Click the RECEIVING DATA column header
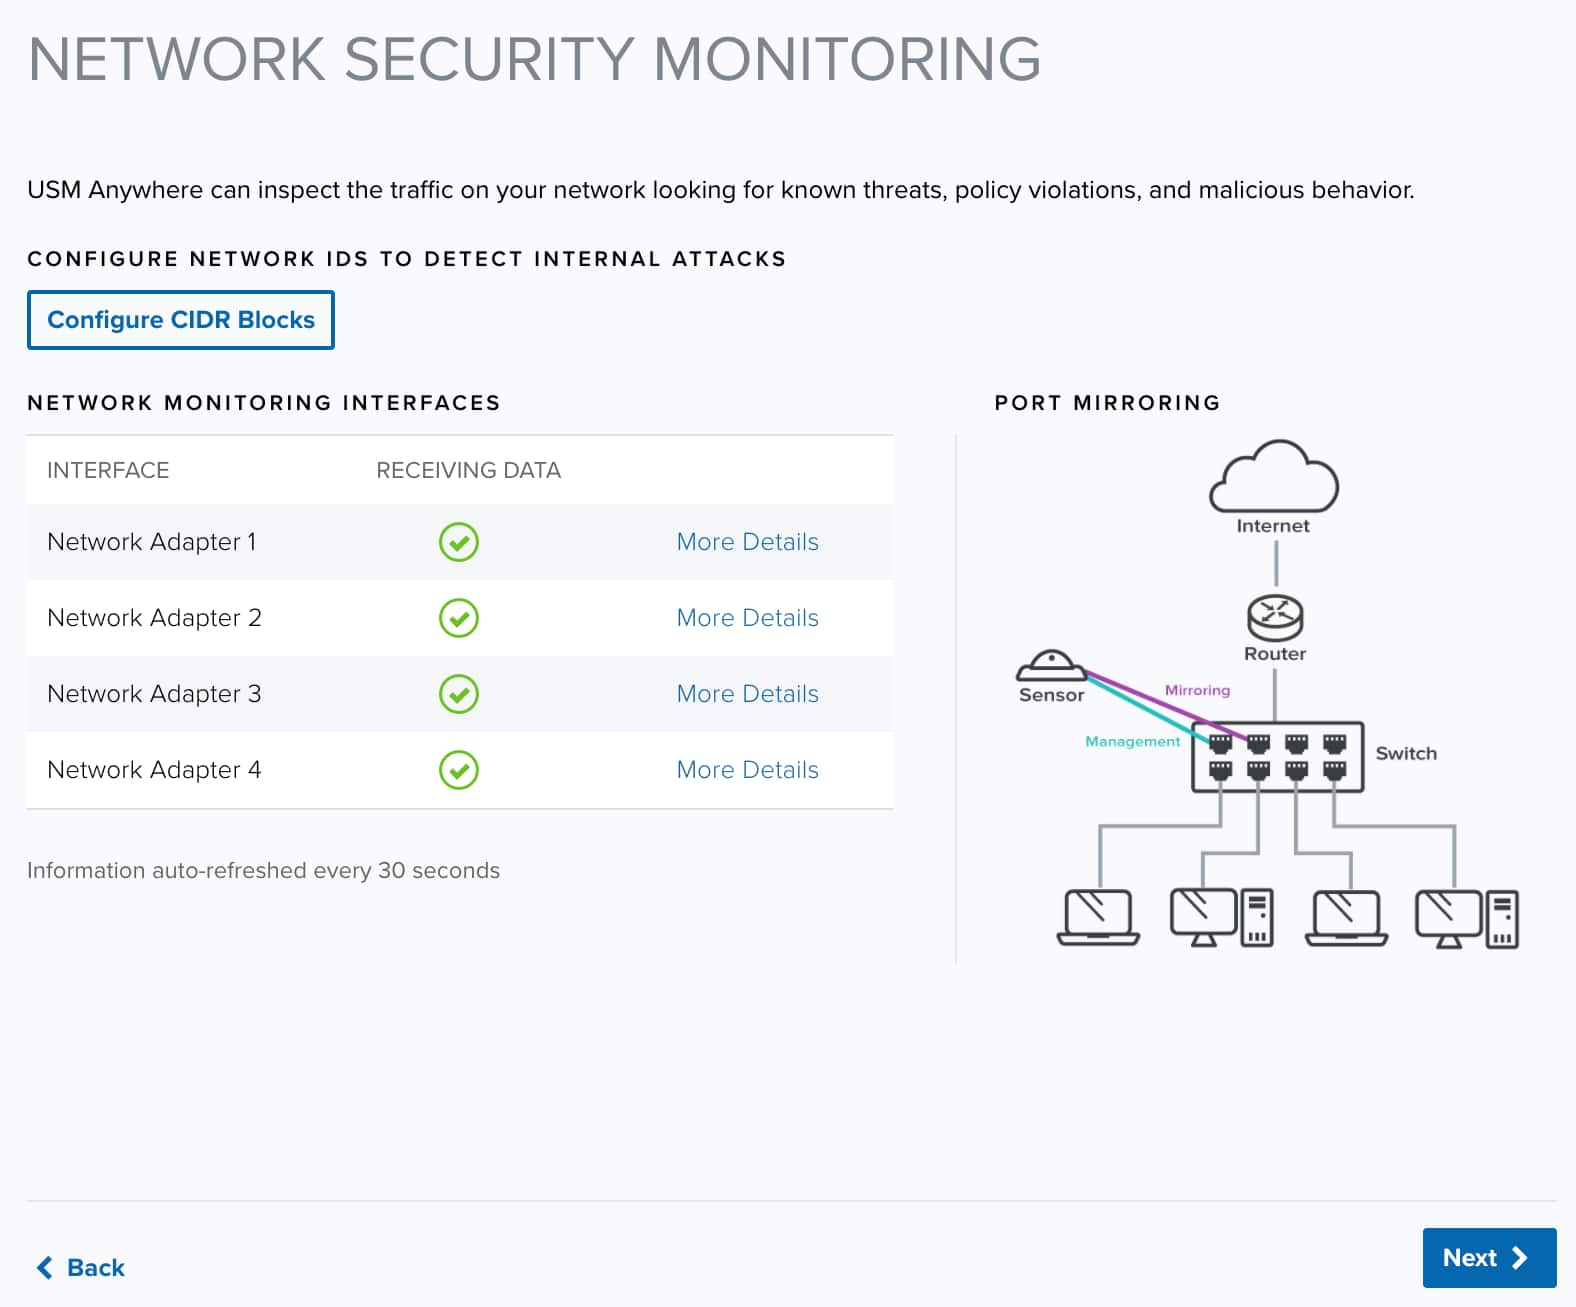This screenshot has width=1576, height=1307. pos(468,470)
